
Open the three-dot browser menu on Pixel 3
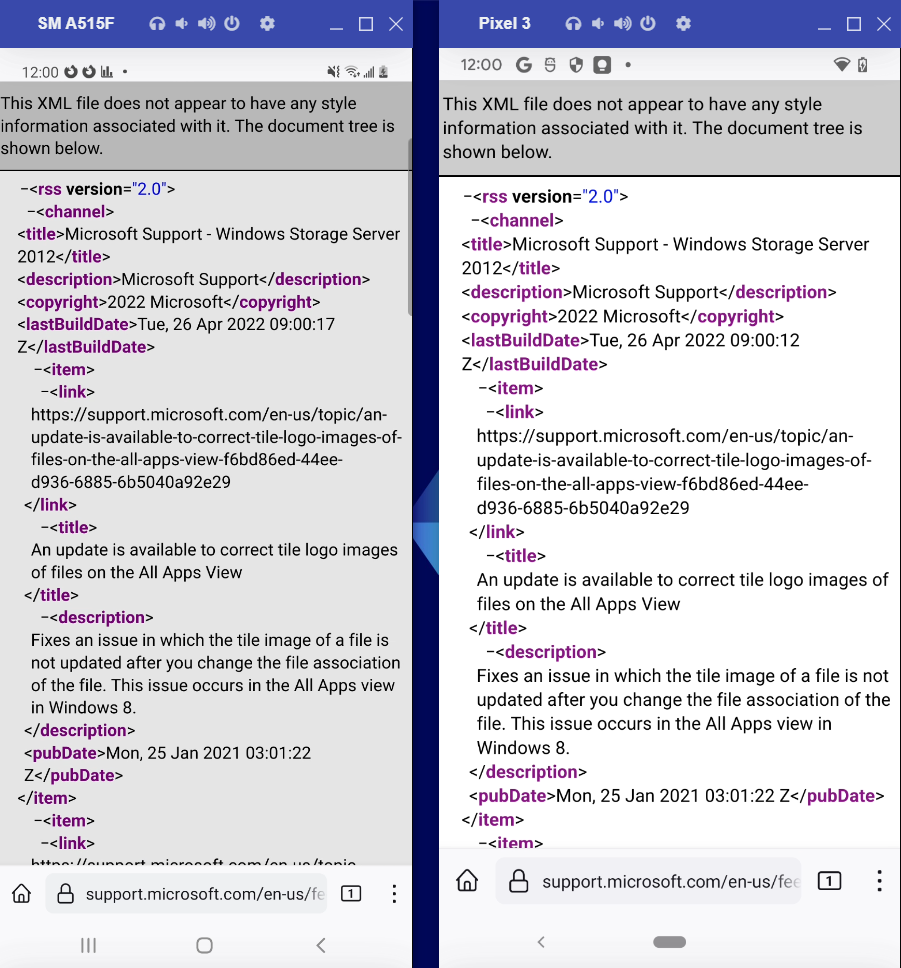pos(879,881)
